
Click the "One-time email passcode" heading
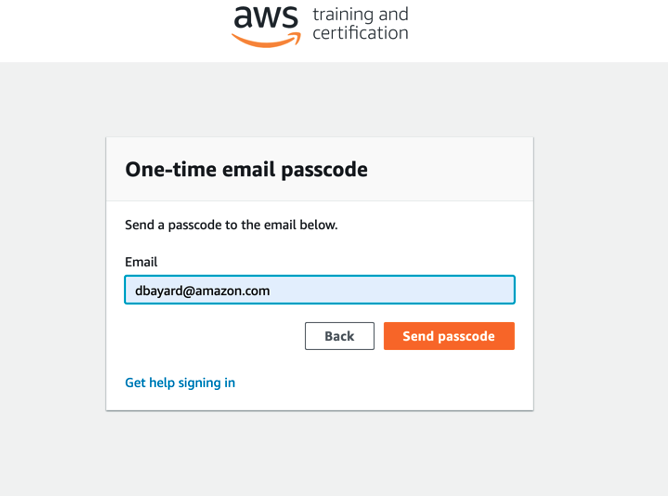246,169
